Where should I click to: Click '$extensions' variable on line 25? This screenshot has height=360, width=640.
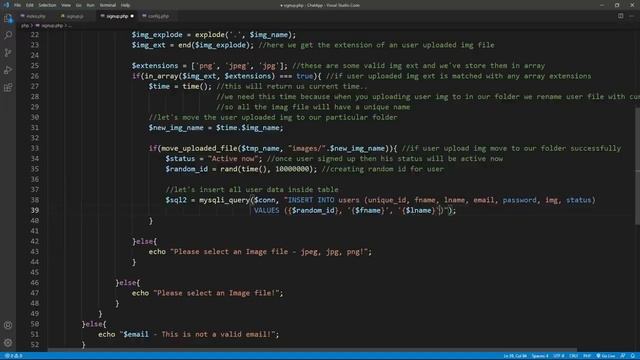click(x=155, y=66)
